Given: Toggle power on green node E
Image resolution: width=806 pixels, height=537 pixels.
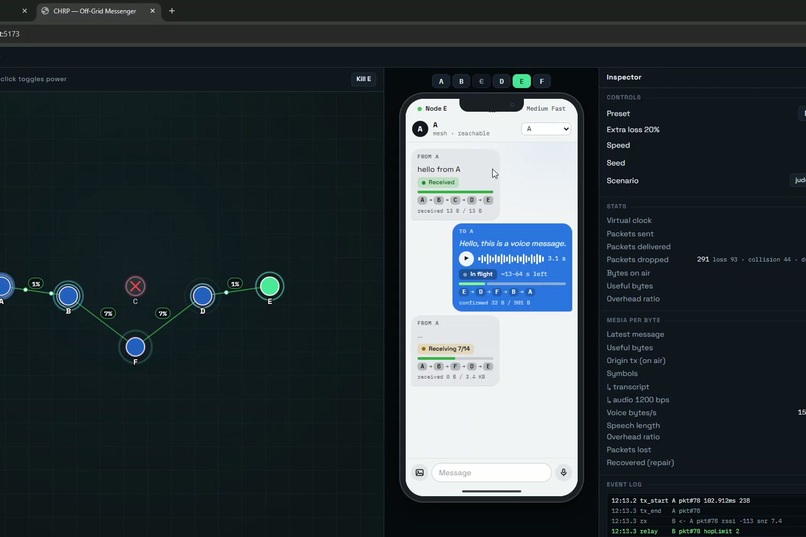Looking at the screenshot, I should coord(269,286).
